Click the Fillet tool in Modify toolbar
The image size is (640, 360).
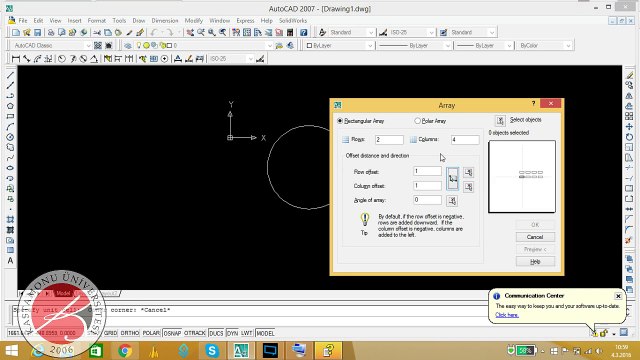point(629,229)
